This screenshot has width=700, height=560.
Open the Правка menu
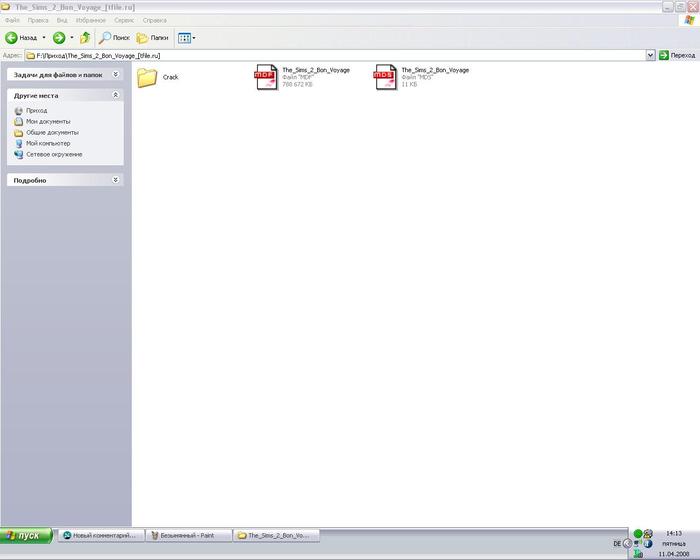click(x=38, y=21)
